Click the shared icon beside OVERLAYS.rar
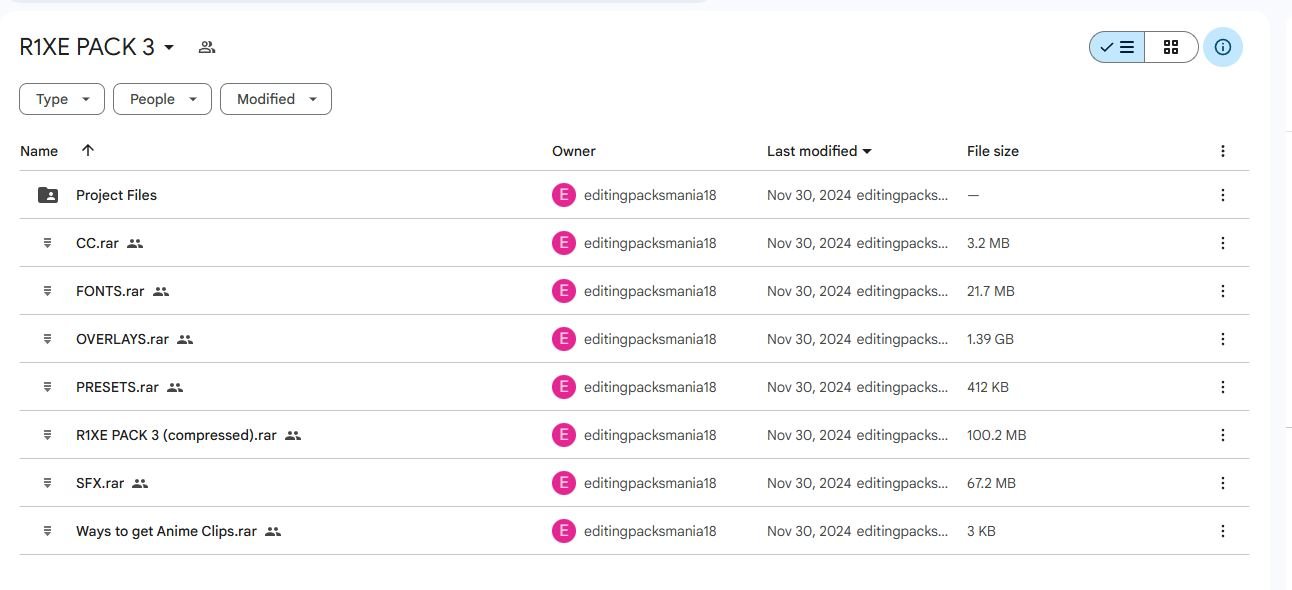Viewport: 1292px width, 590px height. coord(185,339)
